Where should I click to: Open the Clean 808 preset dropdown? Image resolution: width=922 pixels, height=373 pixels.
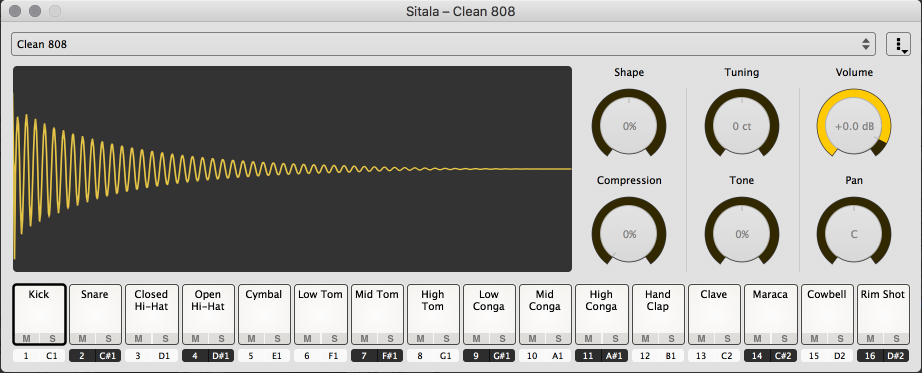[x=443, y=44]
